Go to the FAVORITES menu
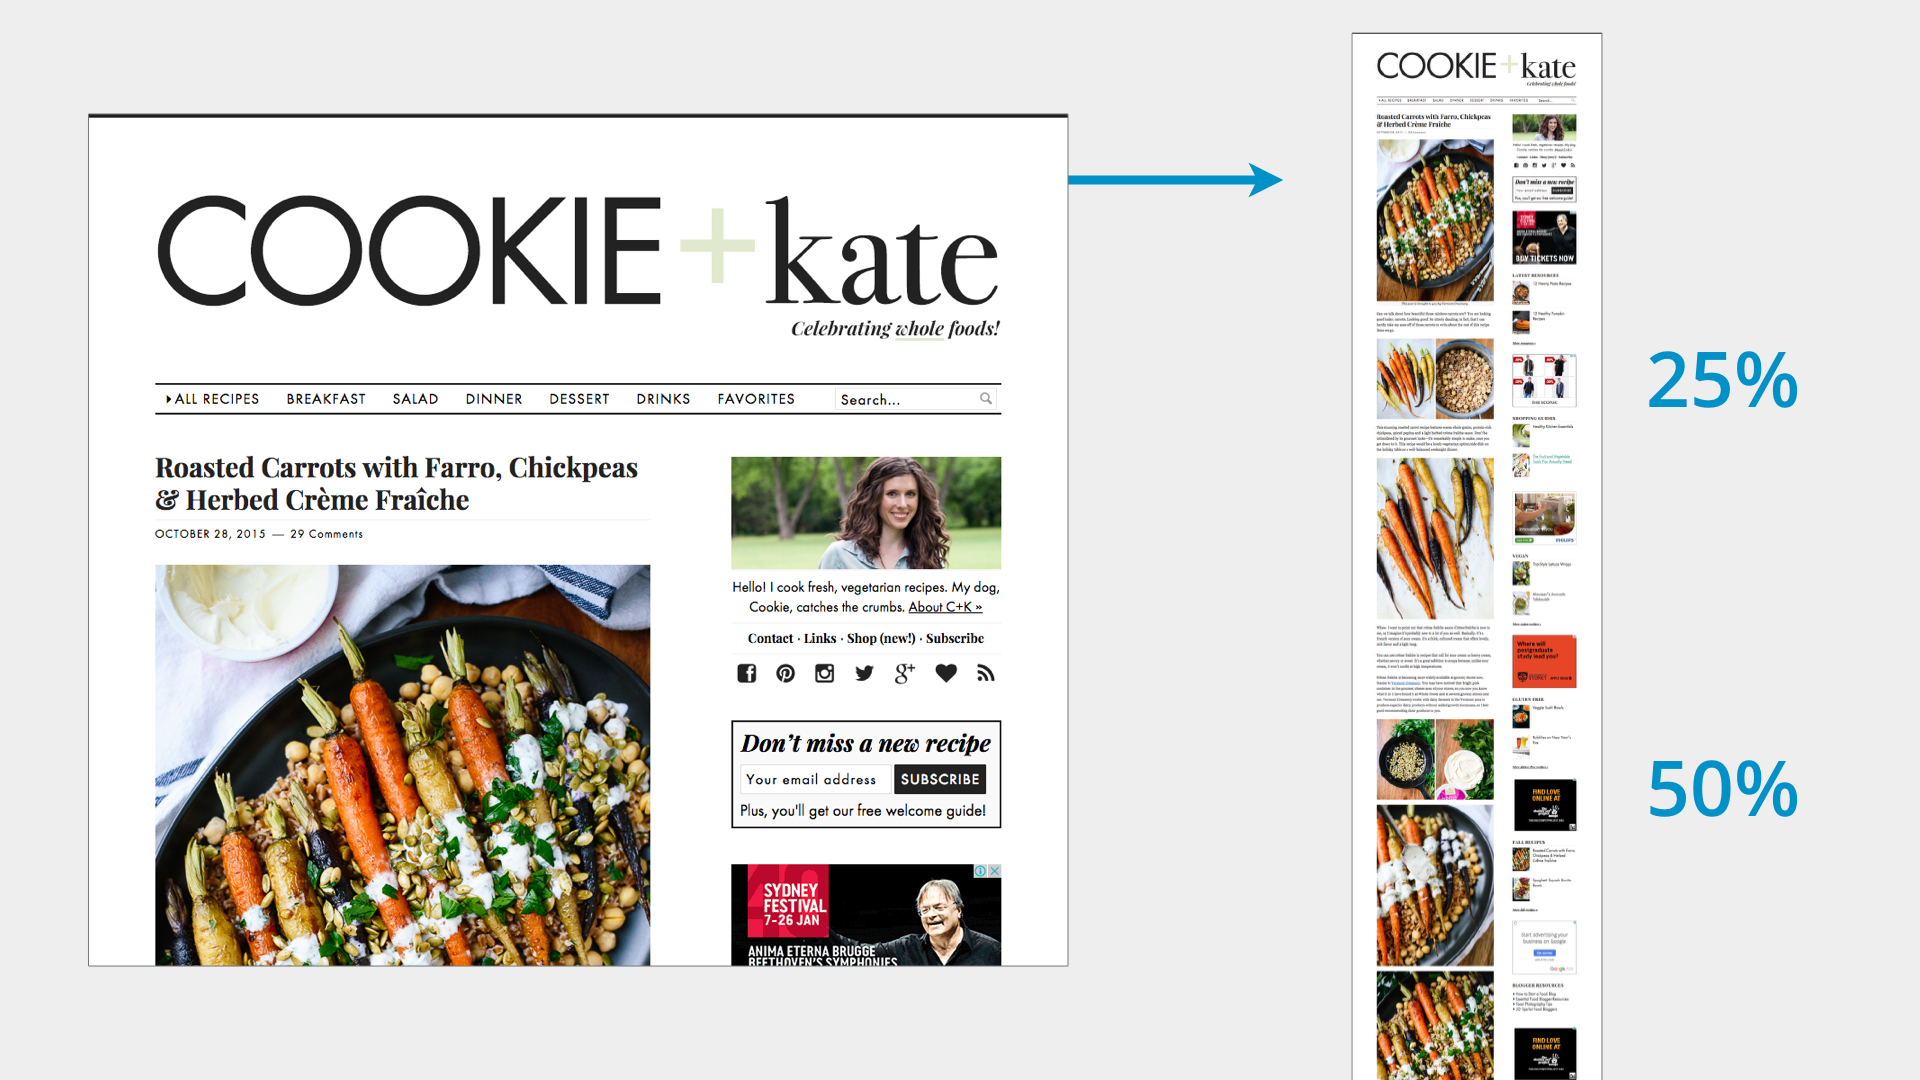 [756, 399]
